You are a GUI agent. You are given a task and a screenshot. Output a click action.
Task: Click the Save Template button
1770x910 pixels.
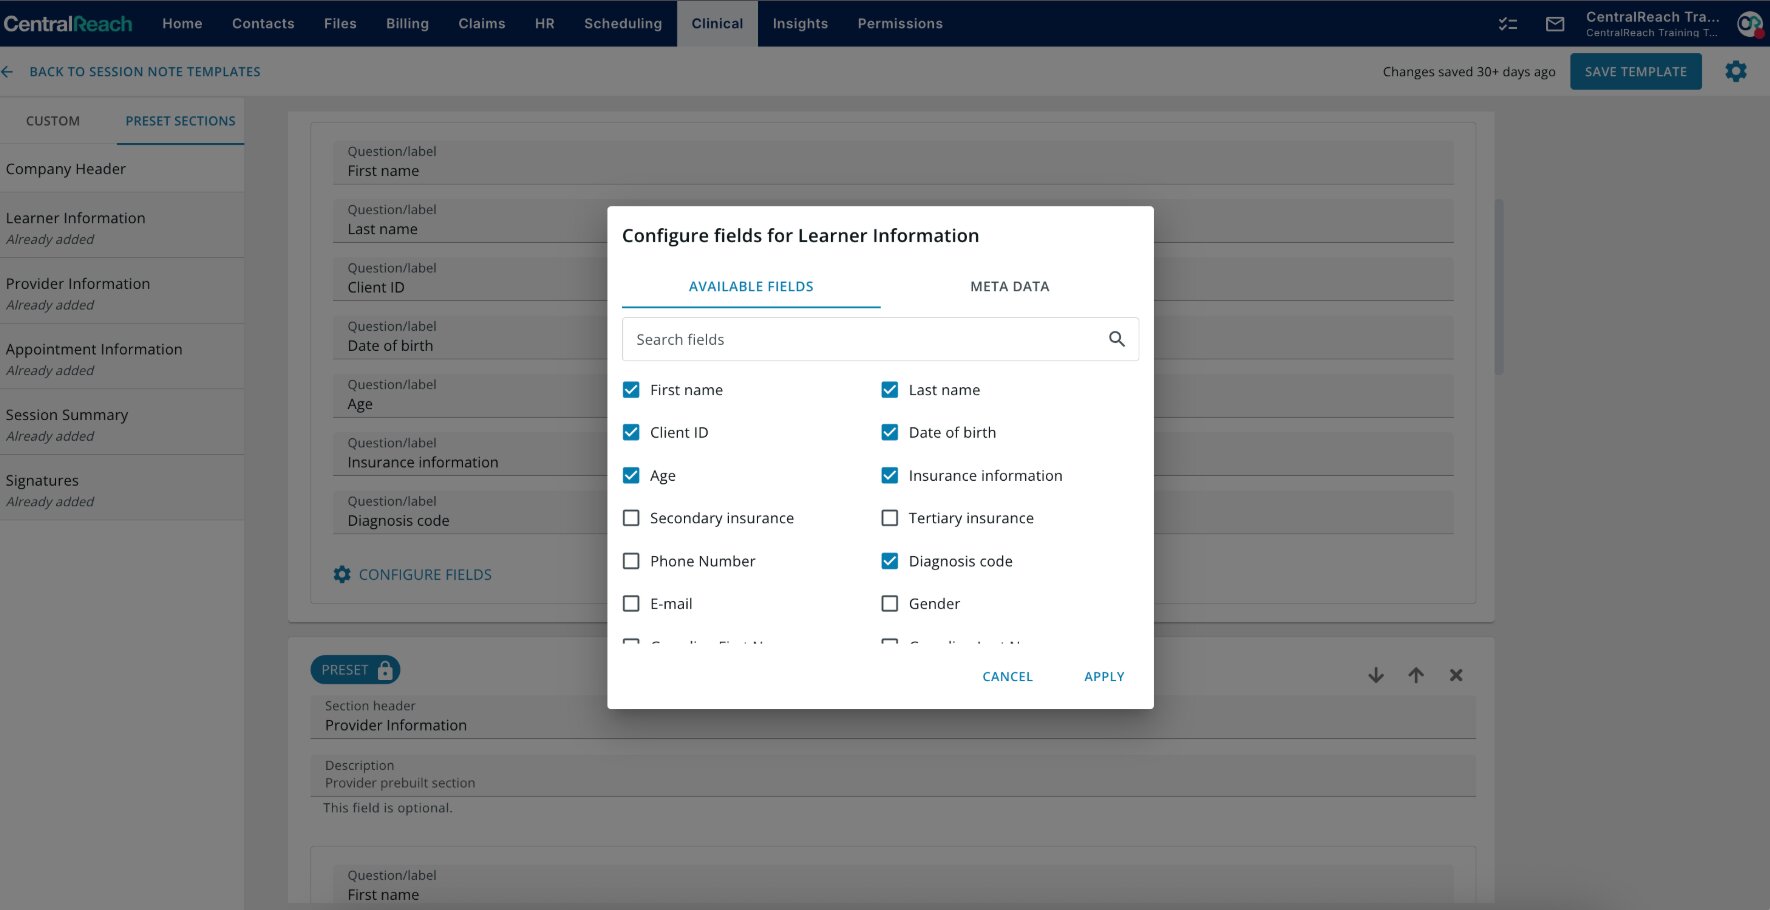(x=1635, y=72)
